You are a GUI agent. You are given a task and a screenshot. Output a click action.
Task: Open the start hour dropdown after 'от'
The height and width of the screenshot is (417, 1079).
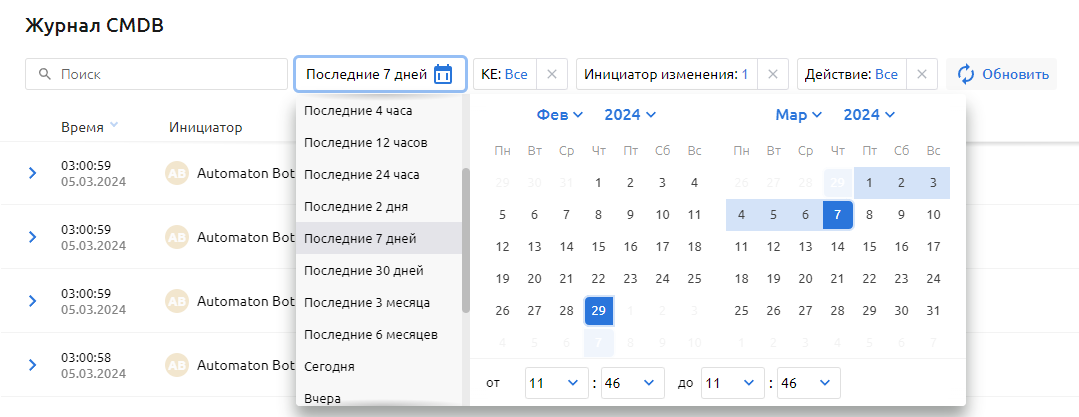(556, 383)
